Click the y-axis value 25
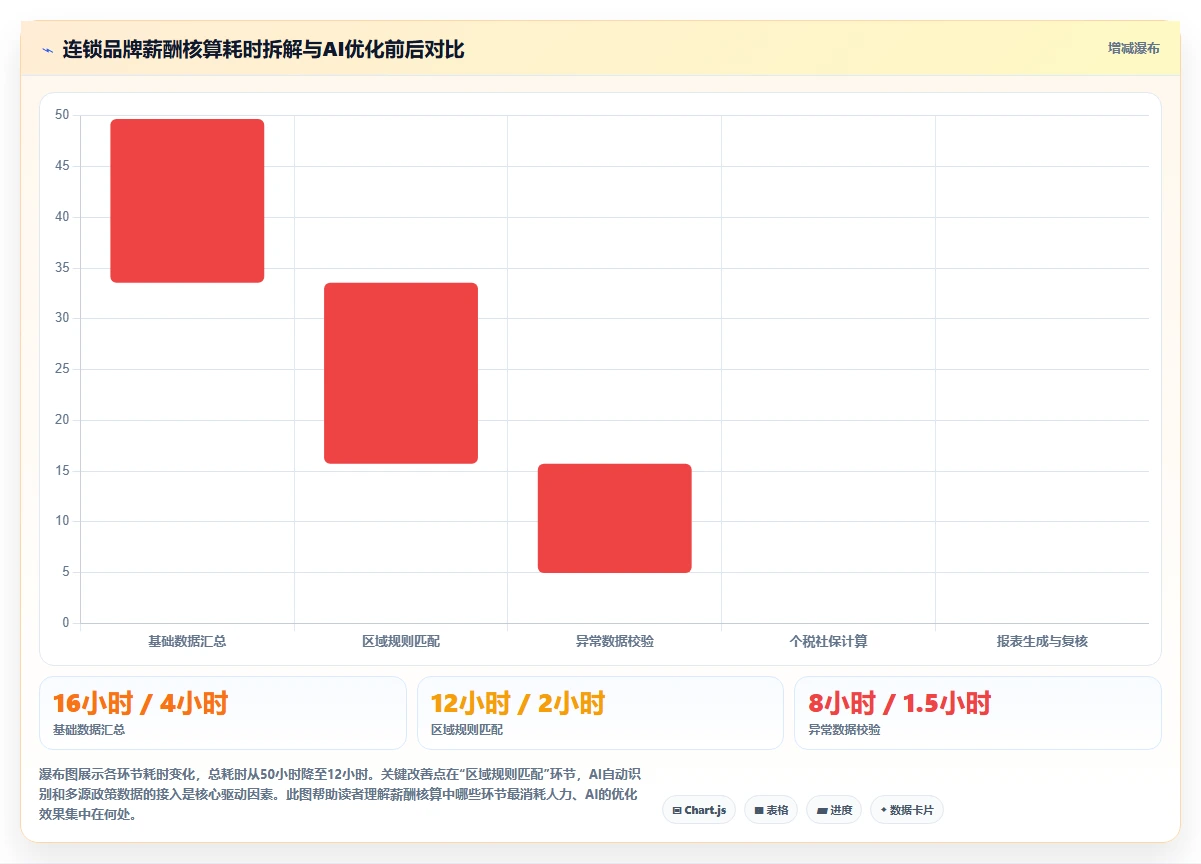 62,369
